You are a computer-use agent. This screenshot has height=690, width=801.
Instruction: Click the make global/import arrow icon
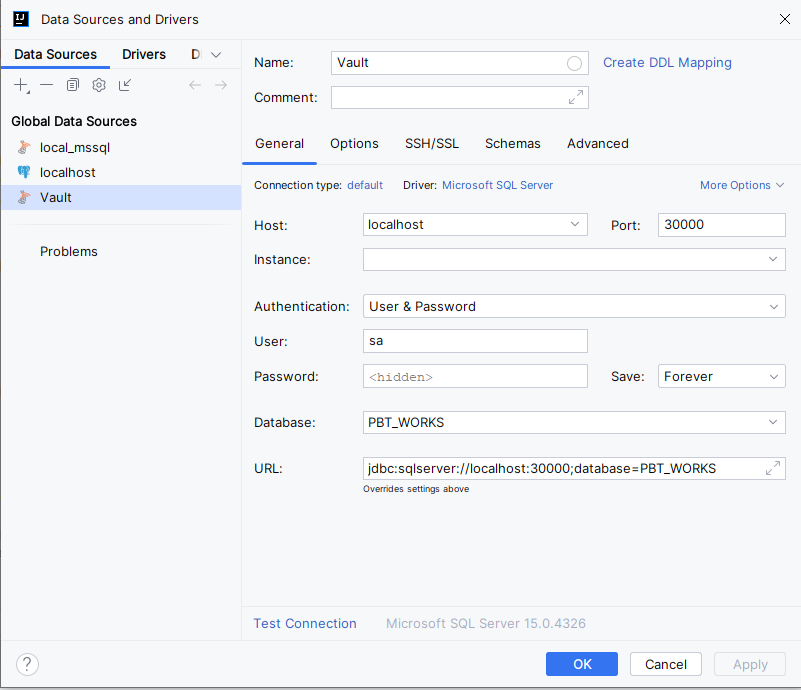click(125, 85)
